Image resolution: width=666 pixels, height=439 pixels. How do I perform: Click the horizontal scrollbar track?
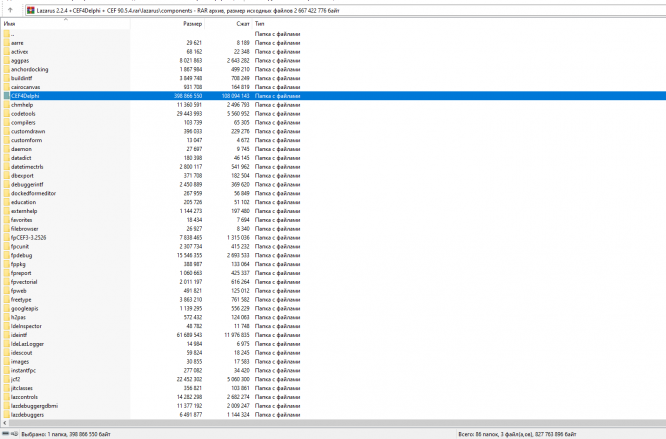337,423
